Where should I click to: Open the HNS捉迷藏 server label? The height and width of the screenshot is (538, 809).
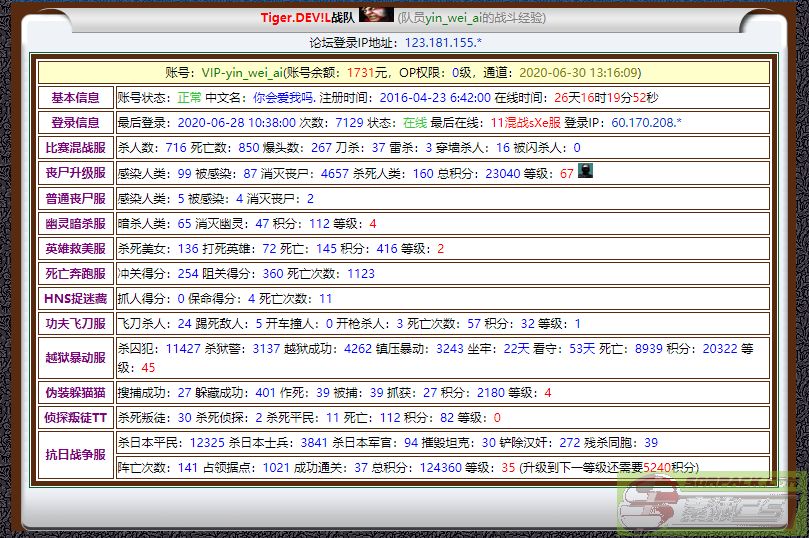click(75, 298)
